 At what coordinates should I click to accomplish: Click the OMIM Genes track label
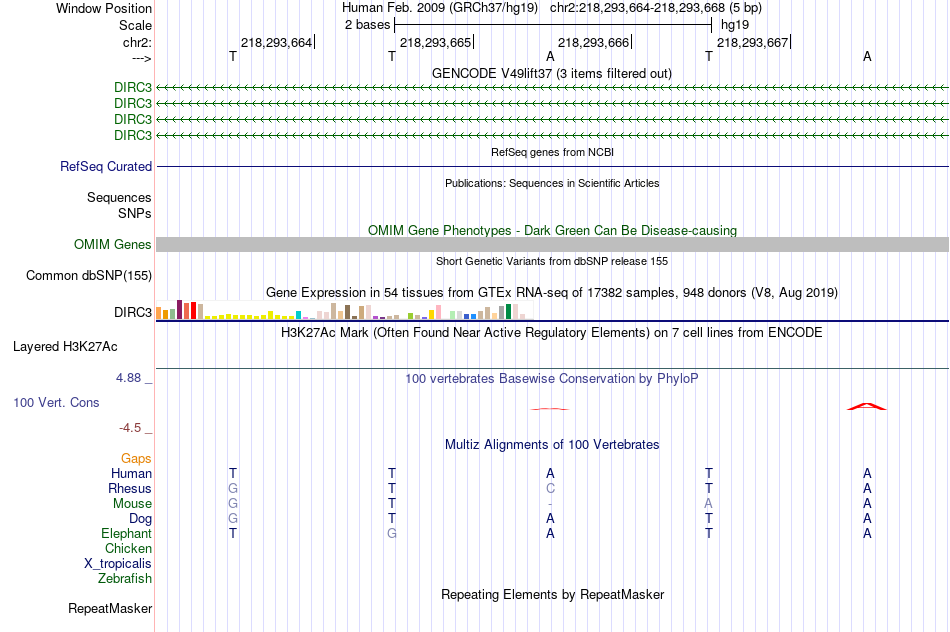(x=113, y=244)
